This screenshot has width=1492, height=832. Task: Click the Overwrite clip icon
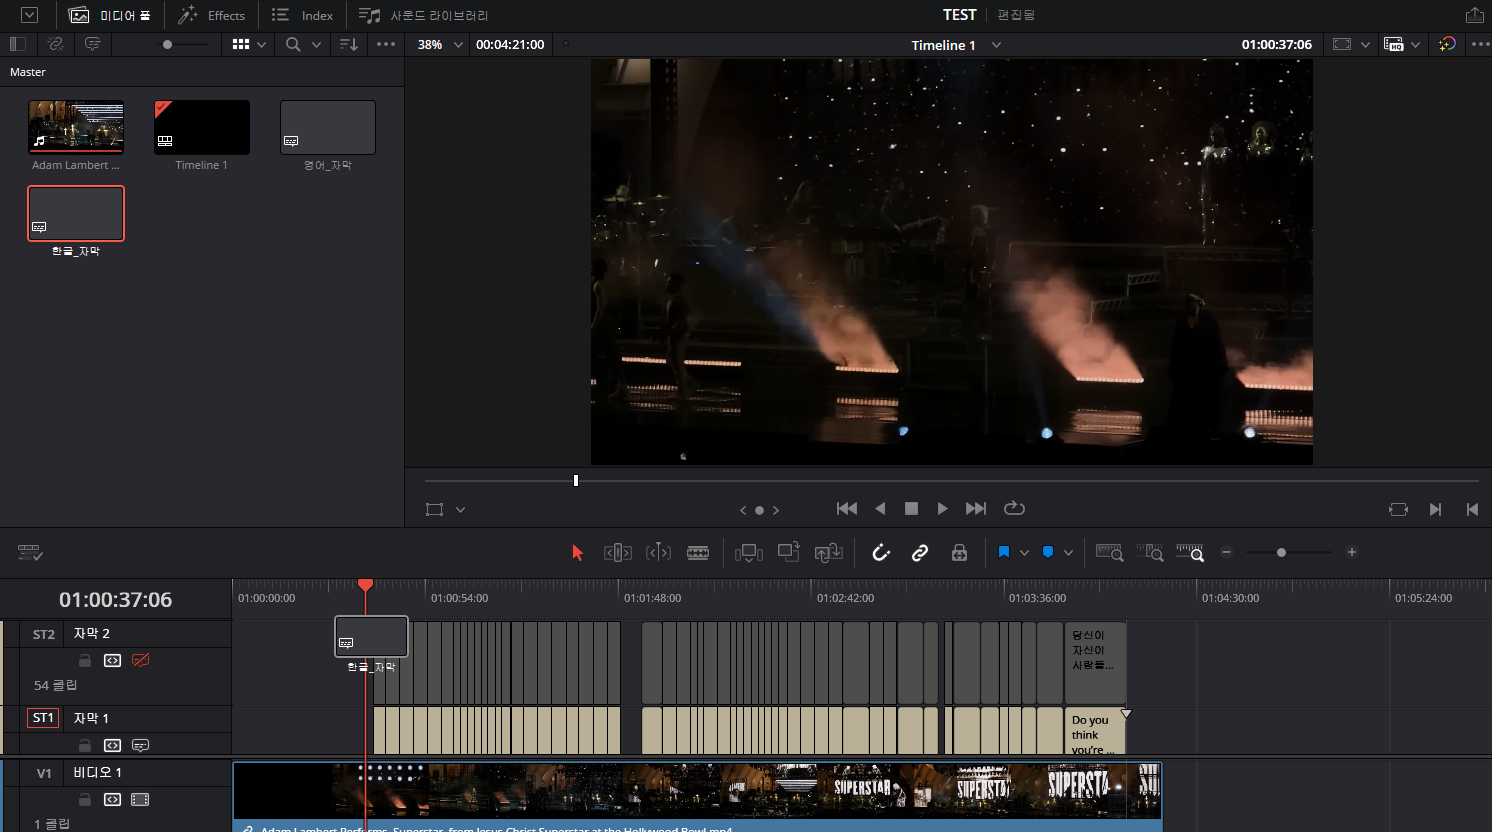click(789, 552)
